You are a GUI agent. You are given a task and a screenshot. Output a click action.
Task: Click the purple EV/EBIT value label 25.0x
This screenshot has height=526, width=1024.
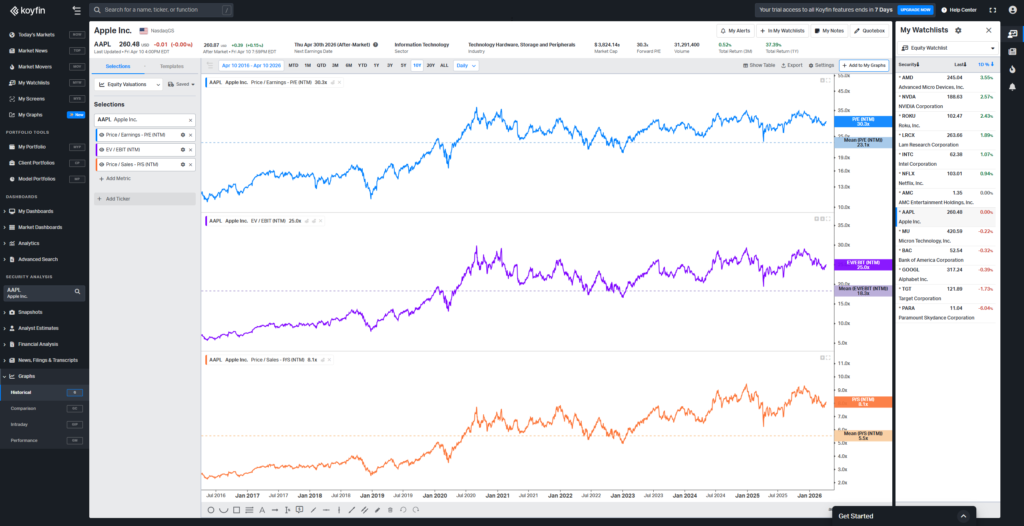[863, 265]
